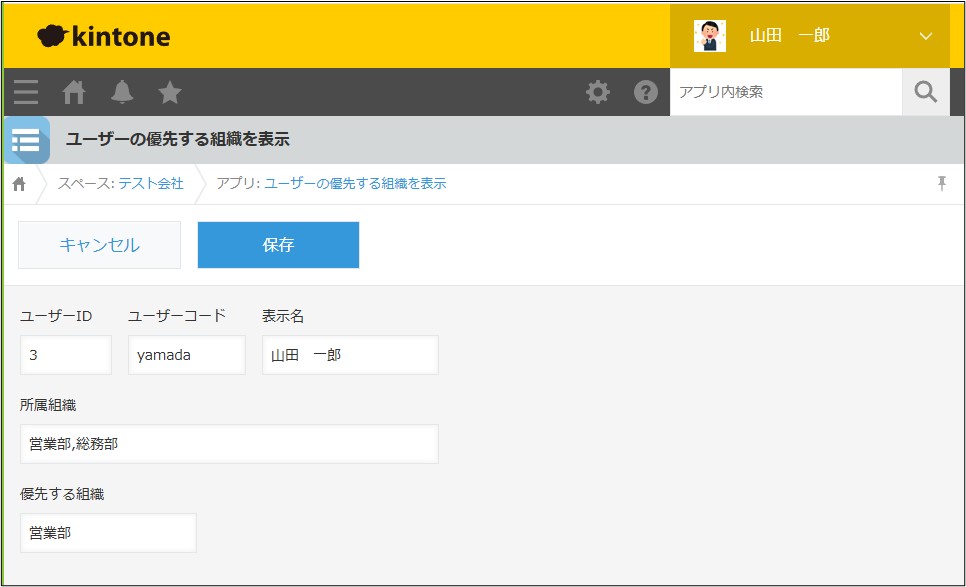The width and height of the screenshot is (966, 587).
Task: Click the pin icon at right of breadcrumb
Action: click(942, 183)
